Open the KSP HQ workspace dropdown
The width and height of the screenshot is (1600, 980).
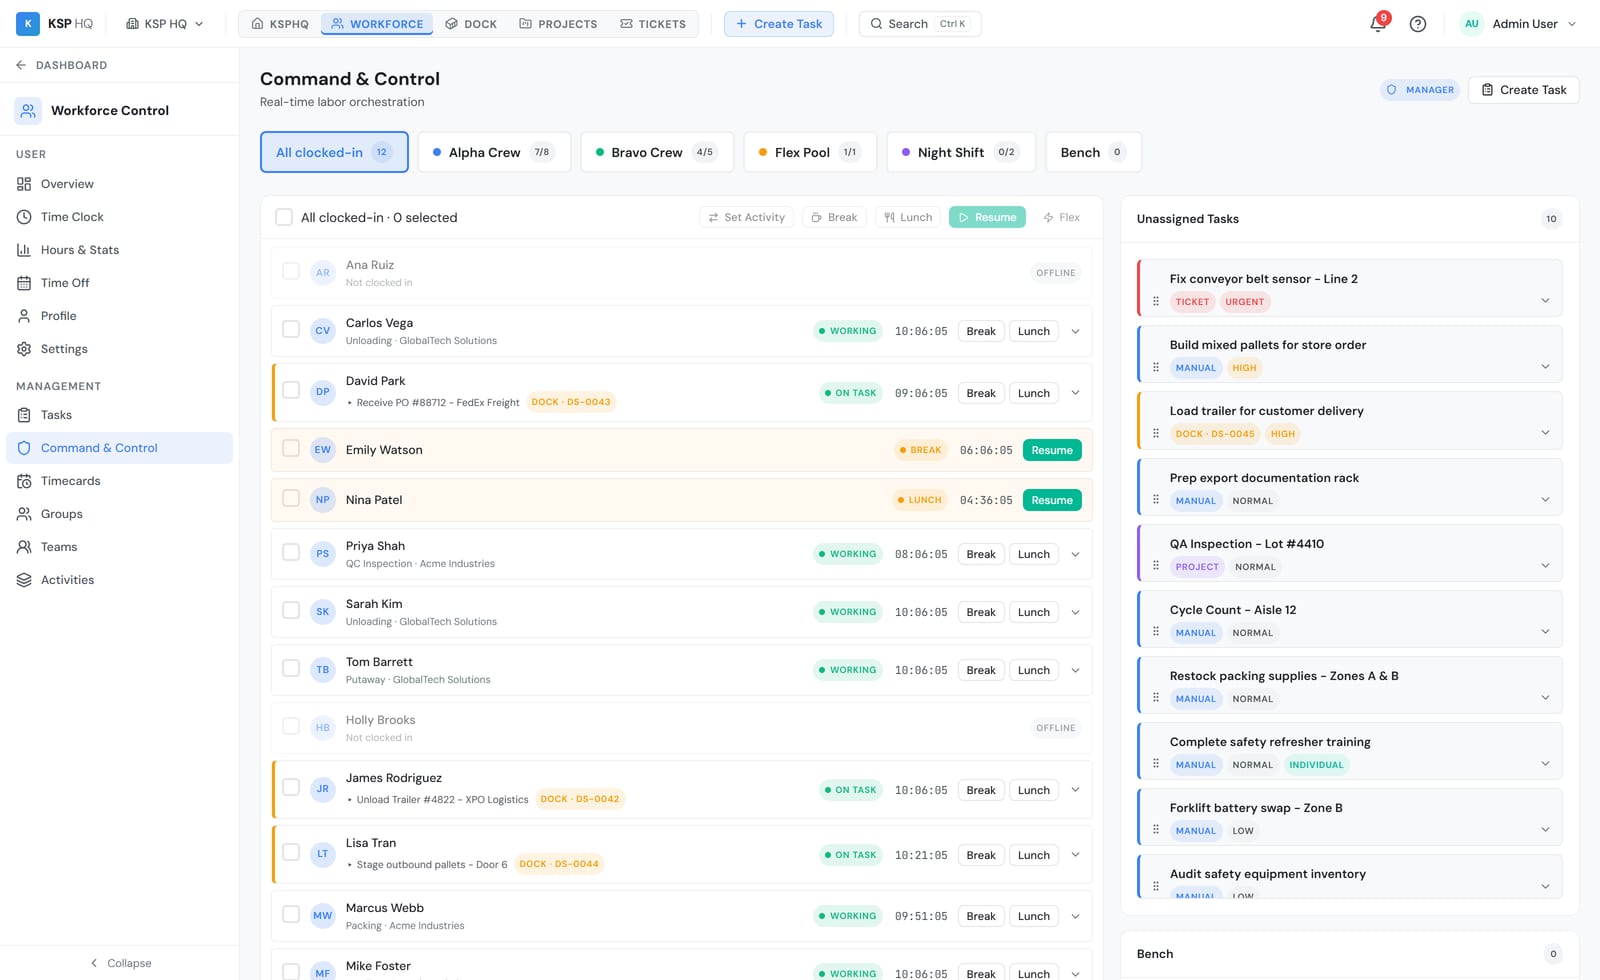(165, 24)
